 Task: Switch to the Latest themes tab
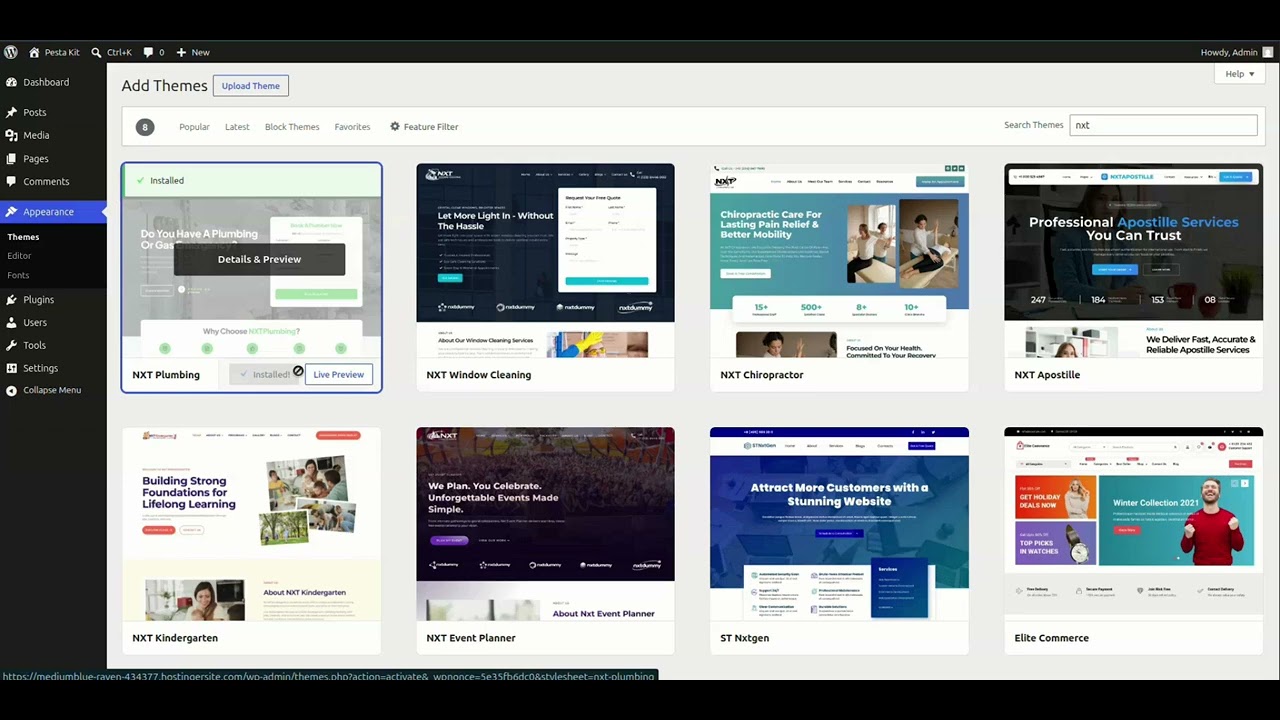click(237, 127)
